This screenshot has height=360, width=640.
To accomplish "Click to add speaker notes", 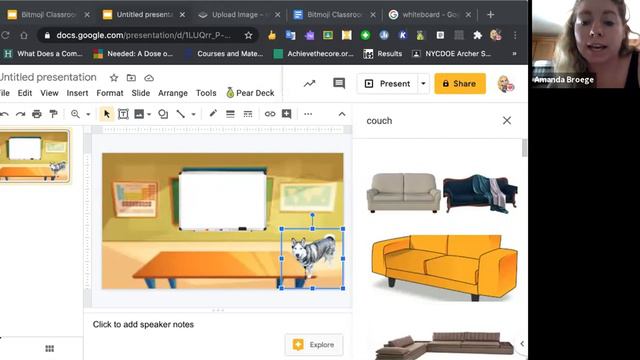I will [x=143, y=324].
